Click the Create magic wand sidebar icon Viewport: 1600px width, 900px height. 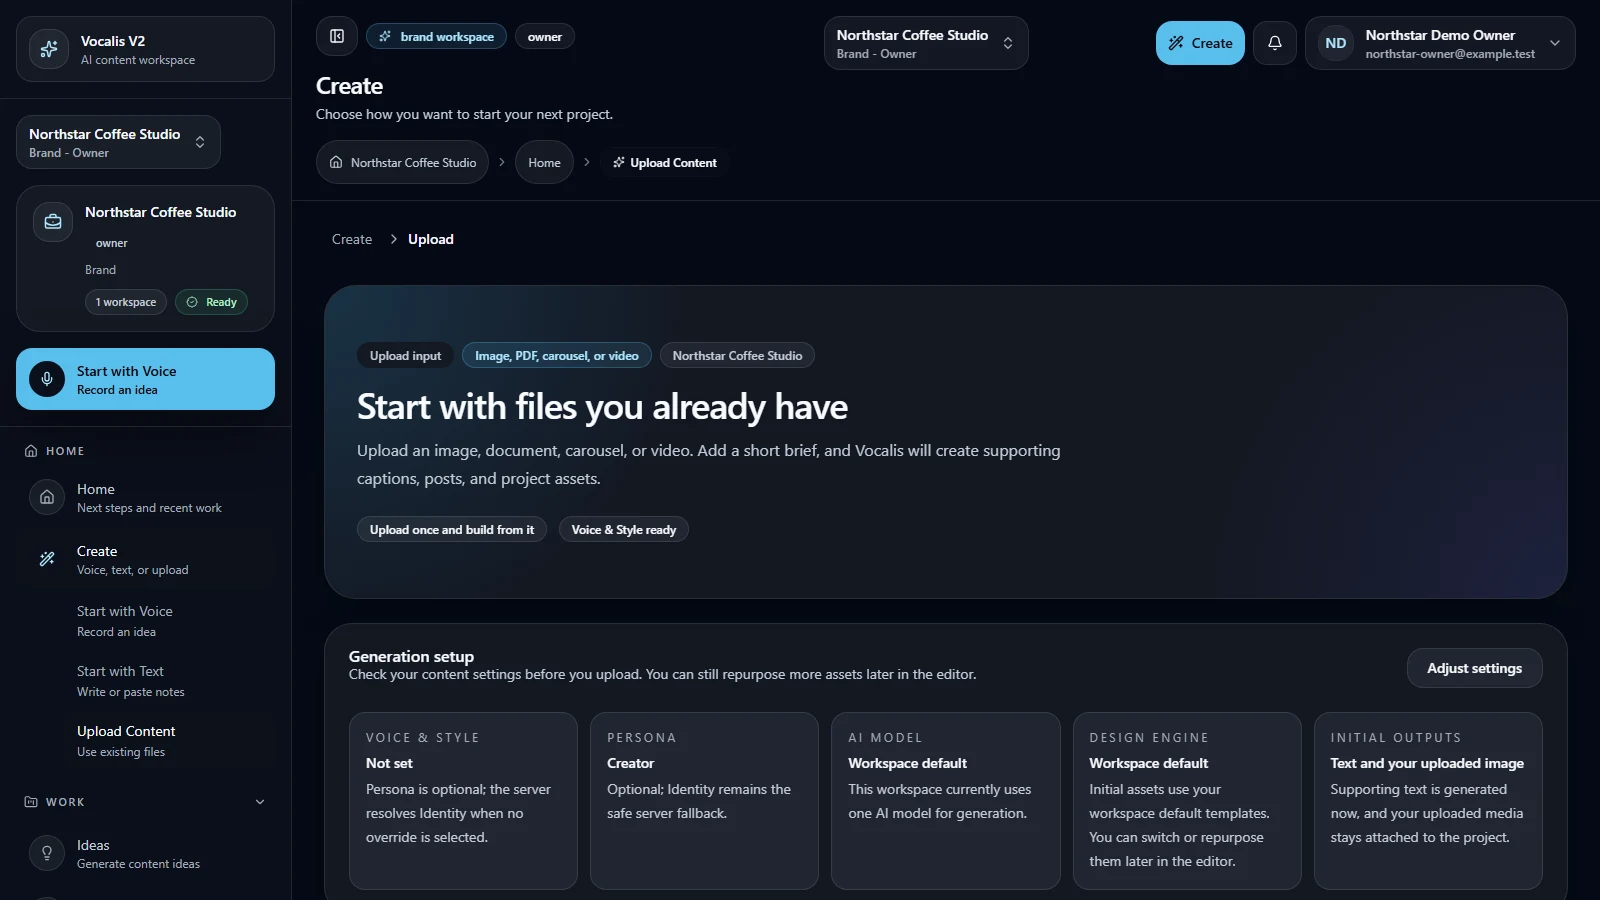pyautogui.click(x=47, y=559)
